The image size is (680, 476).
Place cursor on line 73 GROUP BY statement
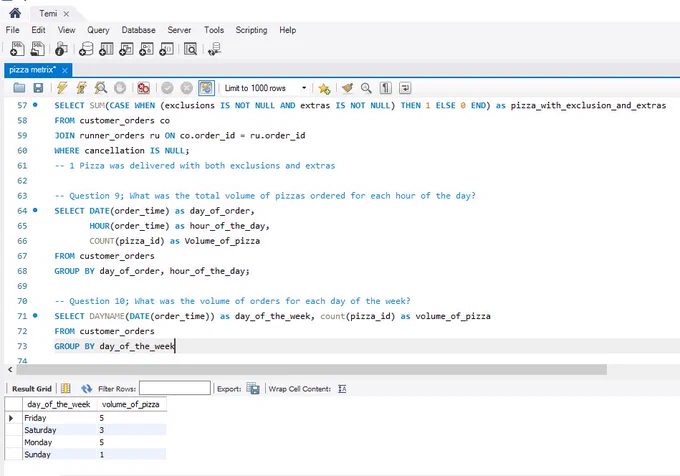click(x=115, y=346)
